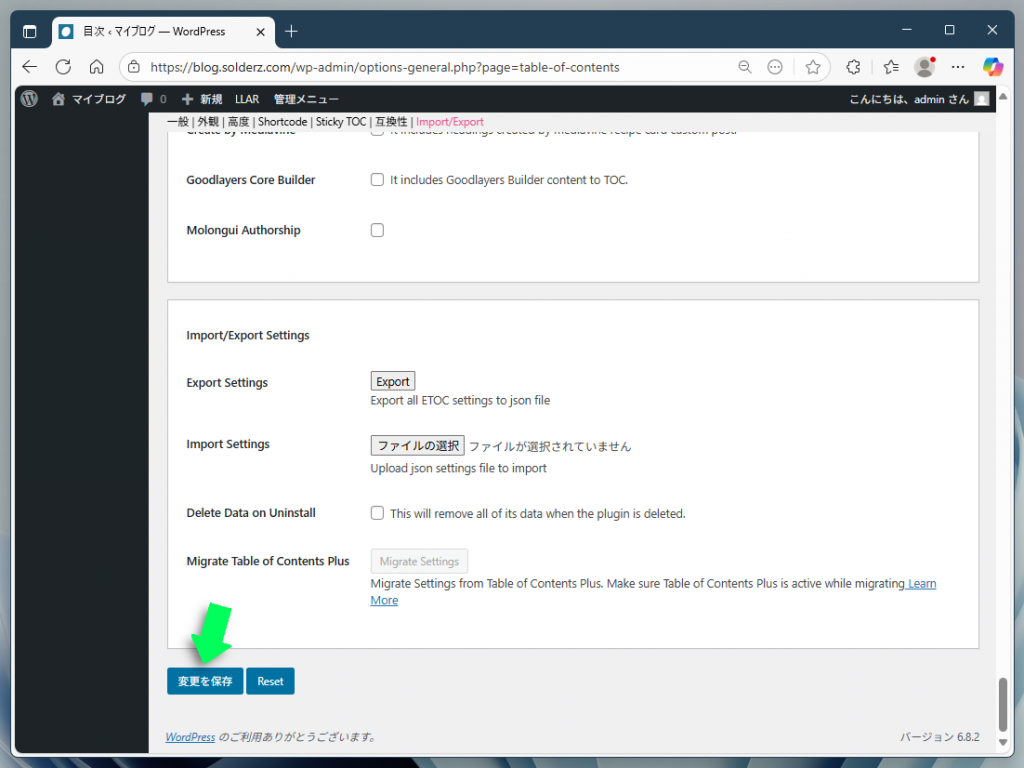Screen dimensions: 1024x768
Task: Open the 新規 menu in admin bar
Action: point(202,99)
